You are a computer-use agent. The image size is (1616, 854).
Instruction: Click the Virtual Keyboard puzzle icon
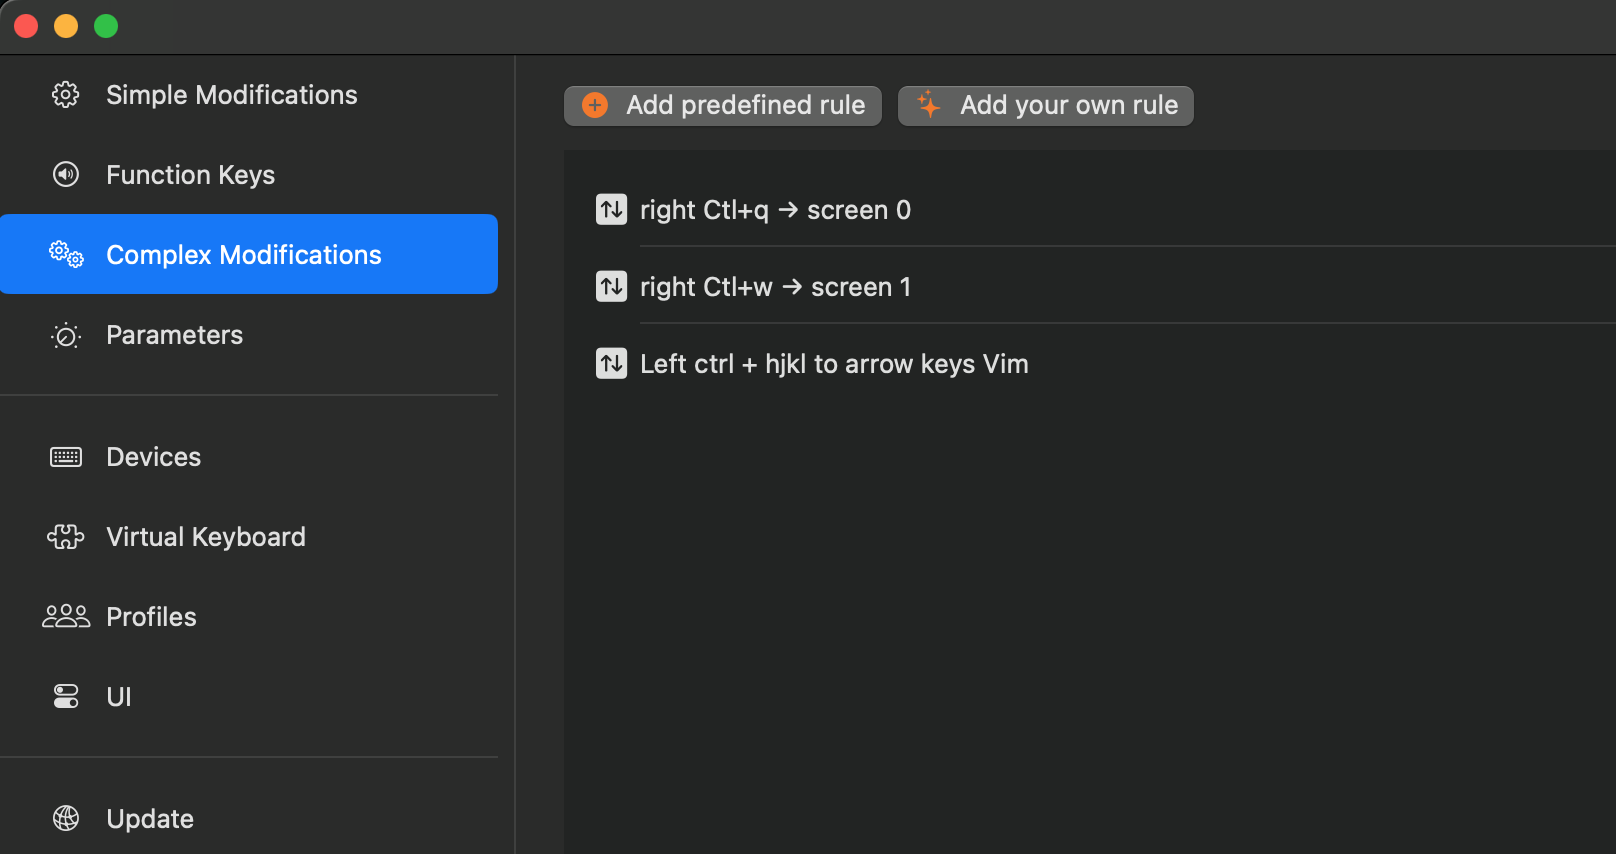pos(66,537)
